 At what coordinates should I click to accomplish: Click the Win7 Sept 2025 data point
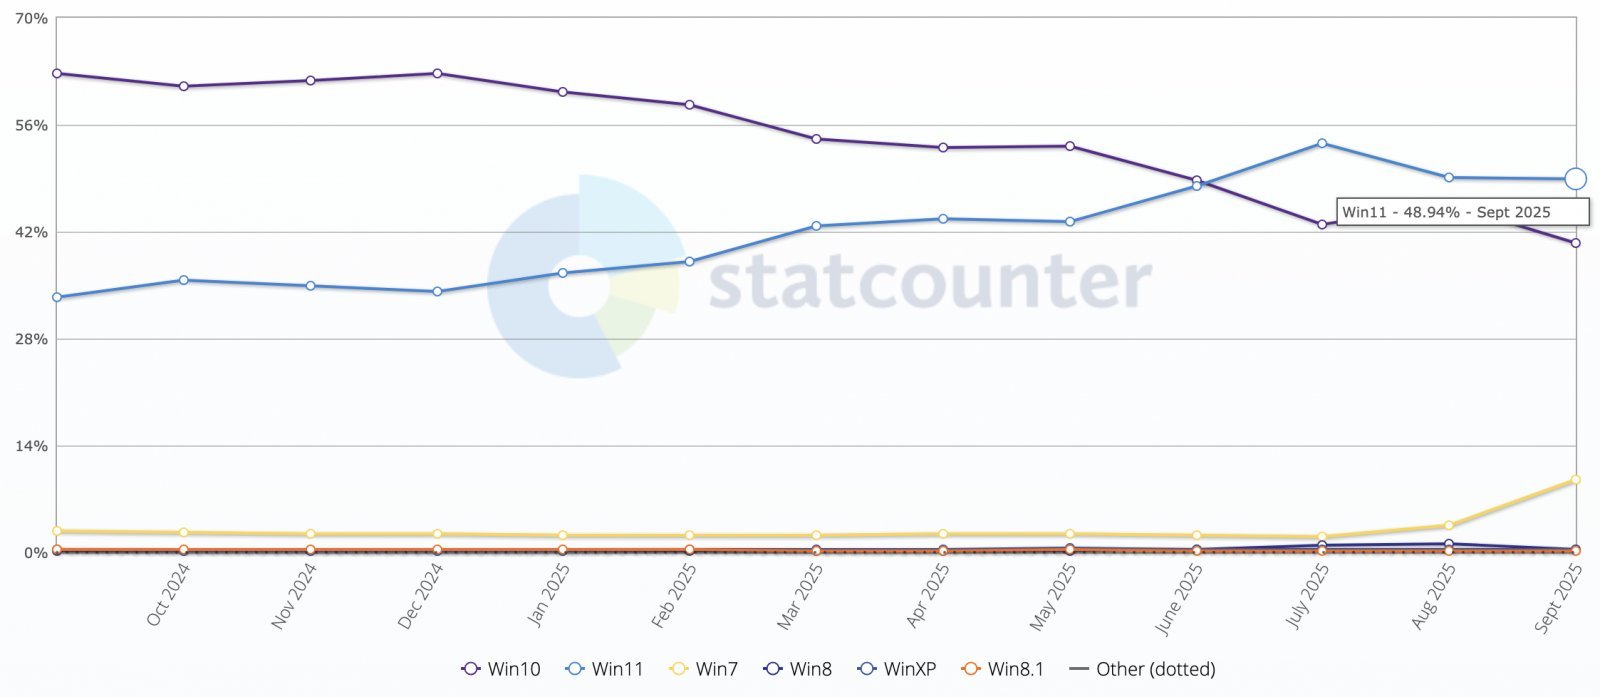pyautogui.click(x=1575, y=480)
